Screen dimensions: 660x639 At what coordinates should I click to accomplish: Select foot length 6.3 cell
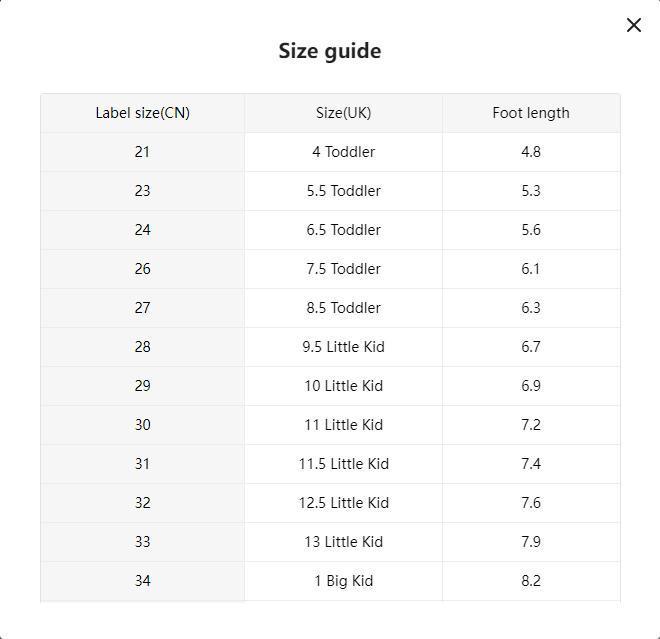pos(531,308)
